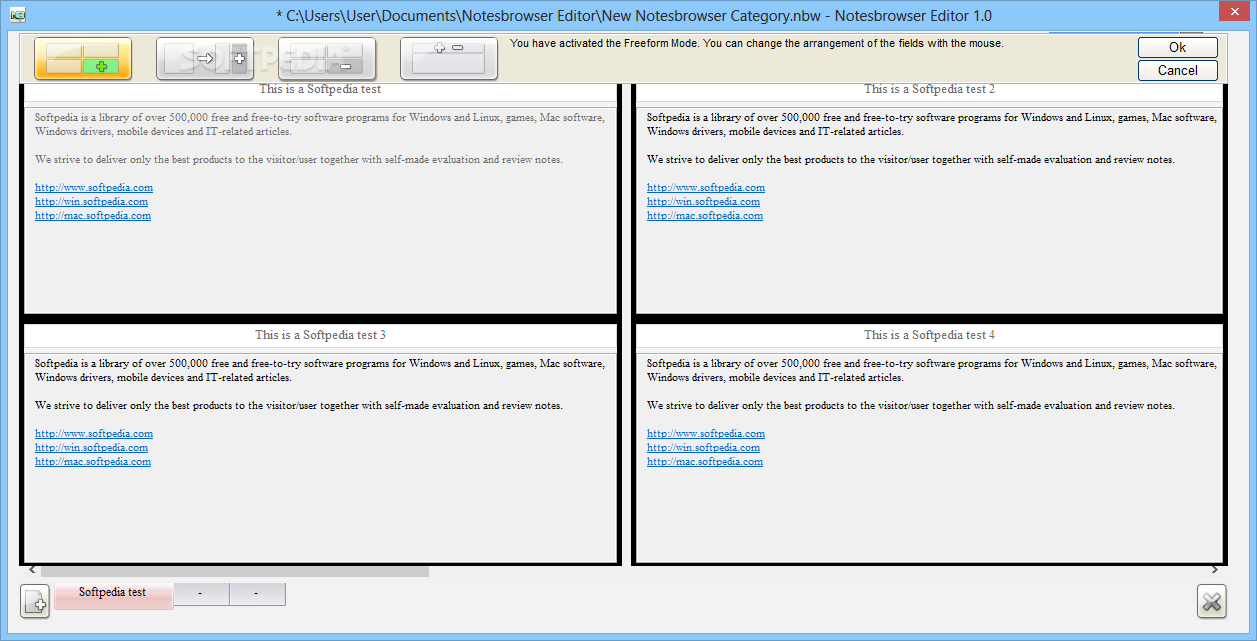The image size is (1257, 641).
Task: Open http://www.softpedia.com link in Softpedia test 3
Action: point(94,434)
